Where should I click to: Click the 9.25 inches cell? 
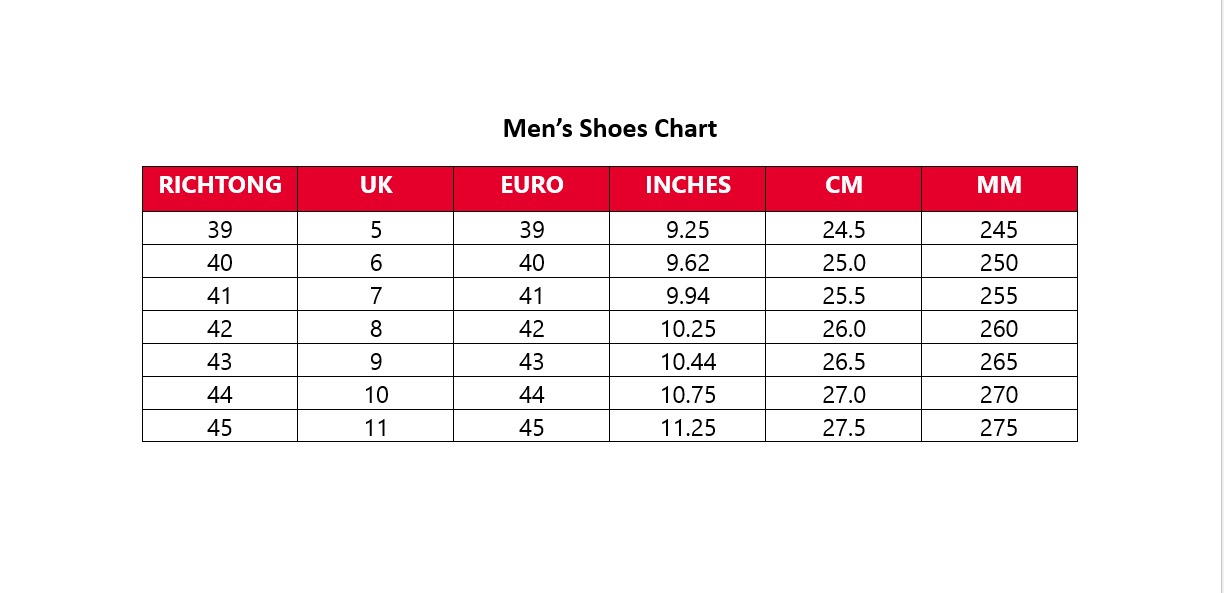point(687,229)
